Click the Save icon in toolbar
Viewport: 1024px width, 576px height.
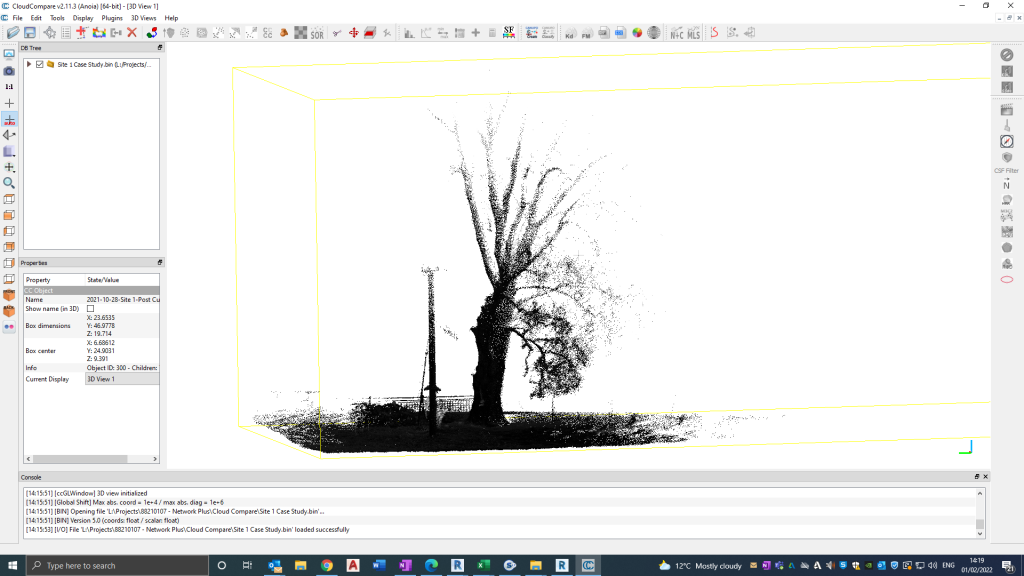30,33
